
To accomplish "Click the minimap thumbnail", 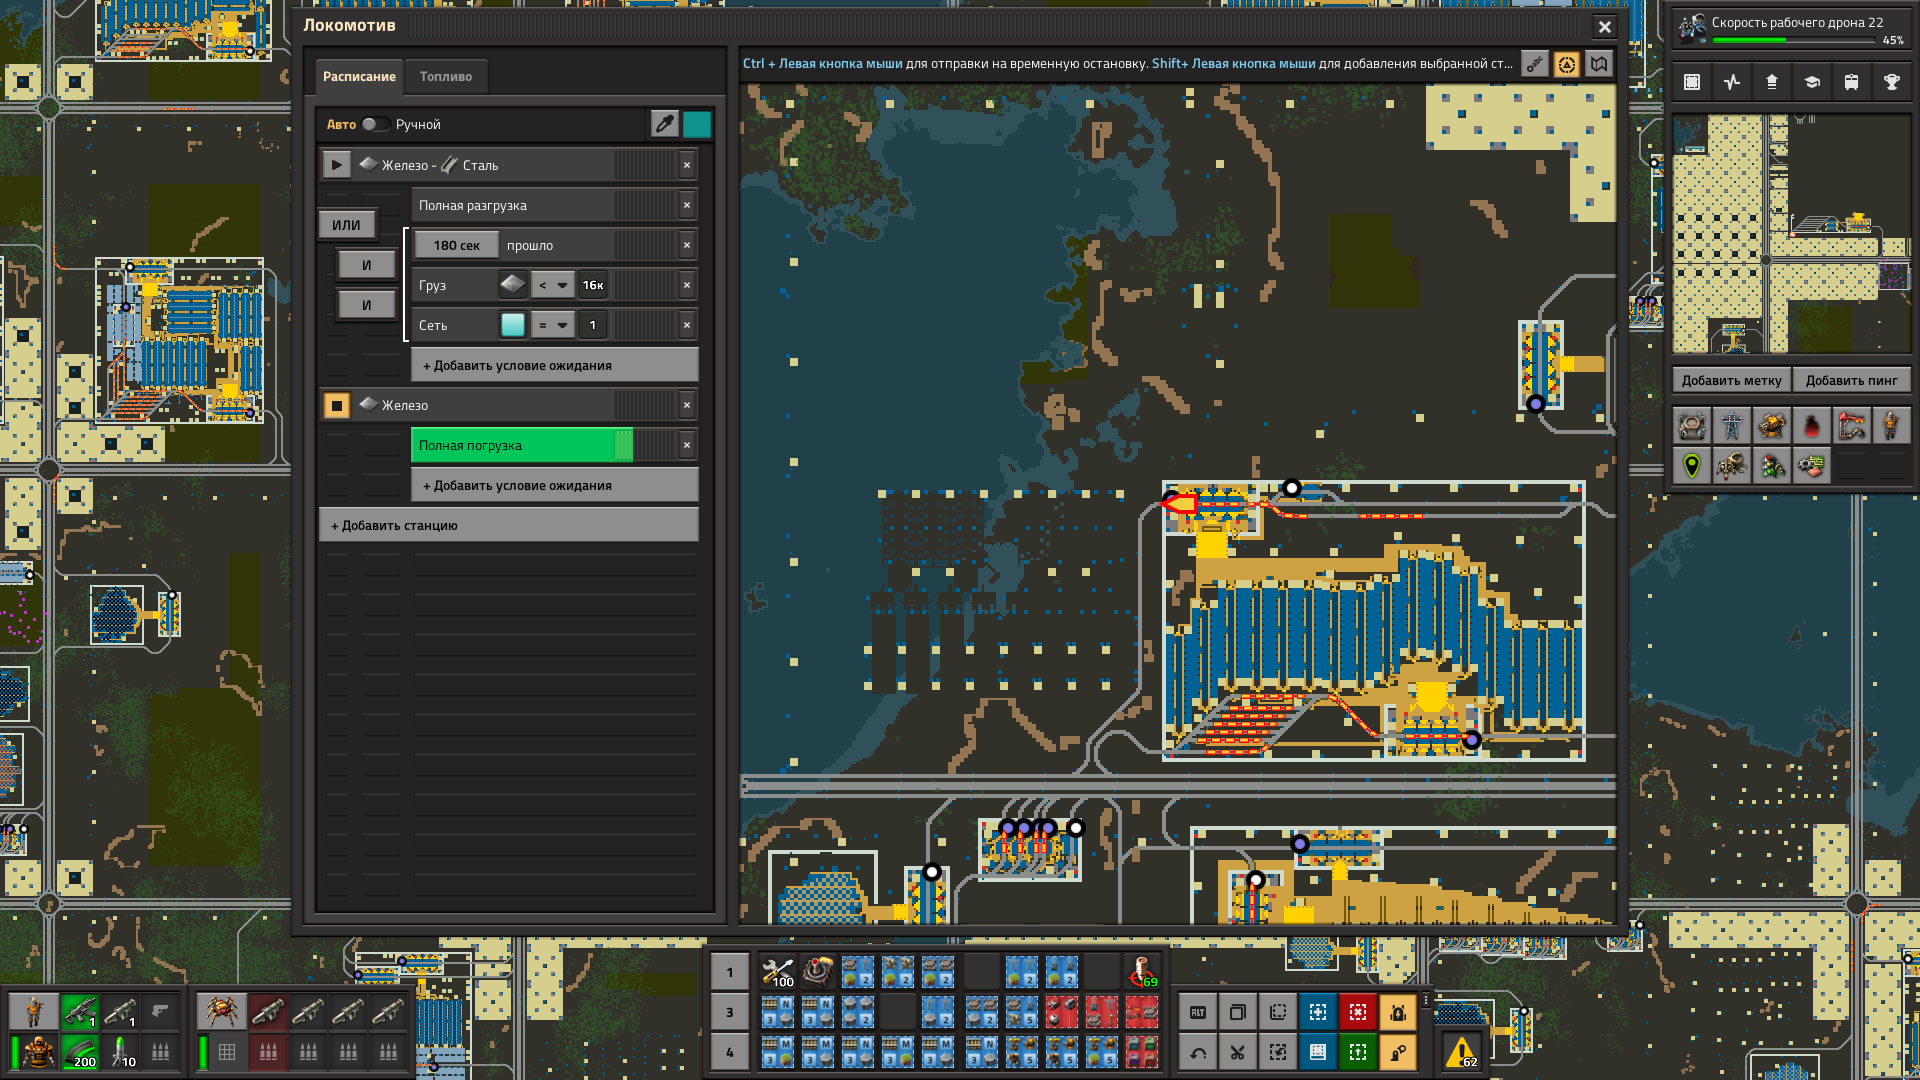I will [1791, 234].
